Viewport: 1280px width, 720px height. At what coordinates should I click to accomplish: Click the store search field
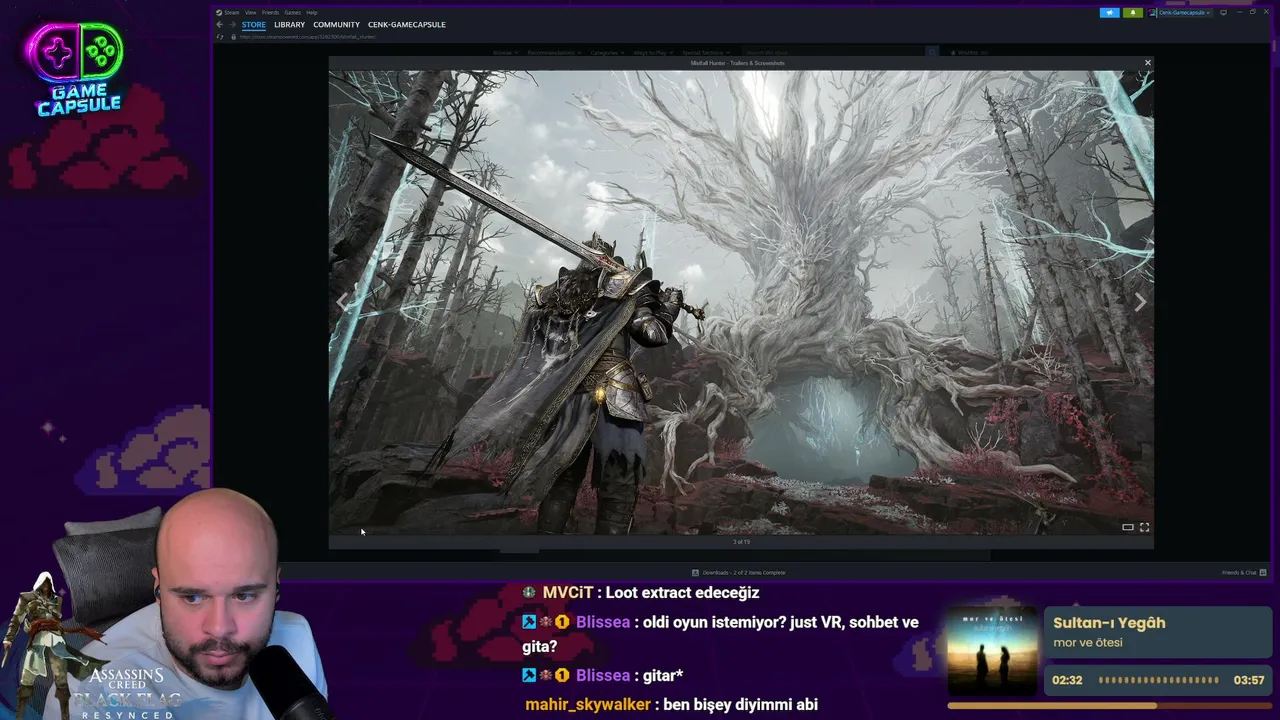click(x=833, y=52)
